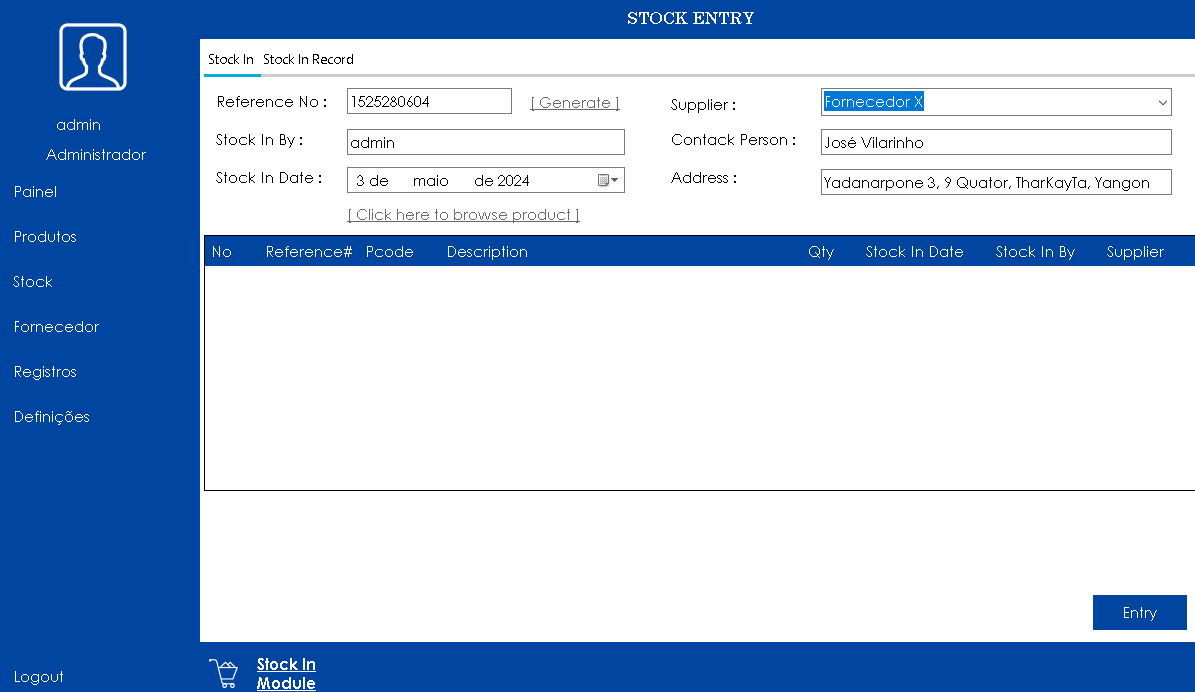Open Painel from the sidebar
Screen dimensions: 1195x692
pos(35,192)
